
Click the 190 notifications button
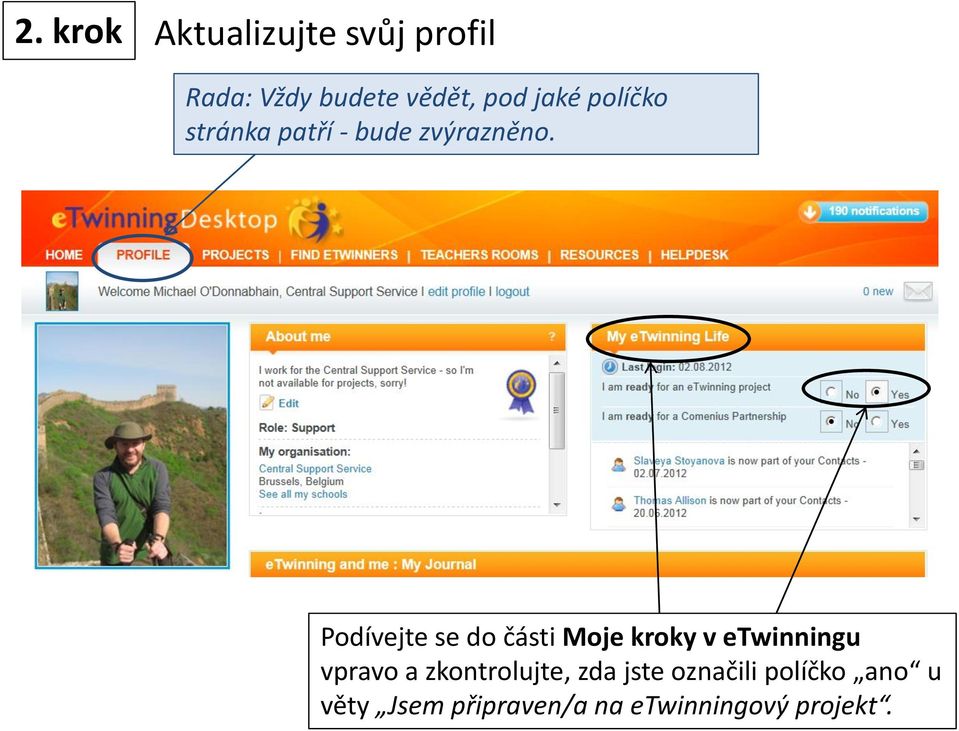(x=863, y=212)
